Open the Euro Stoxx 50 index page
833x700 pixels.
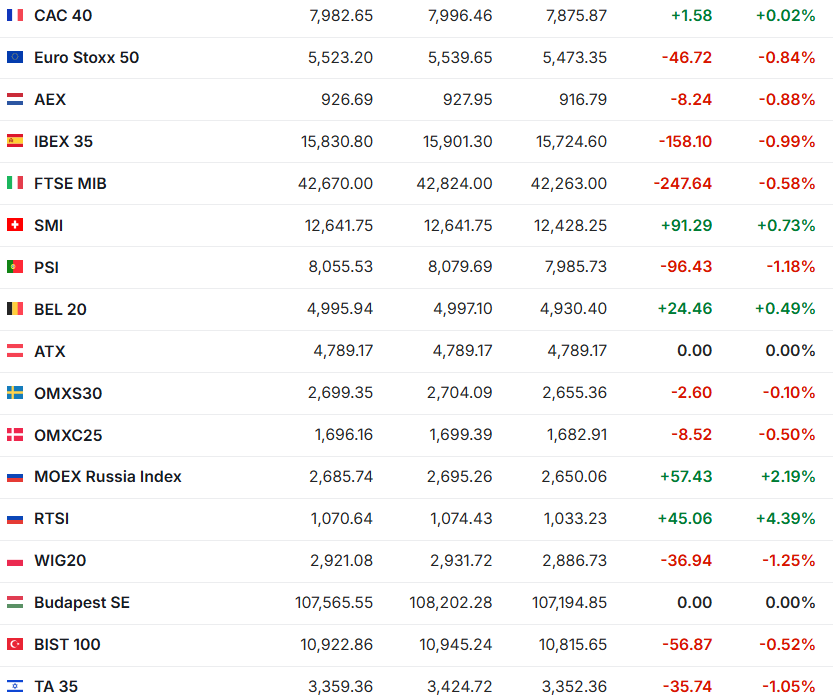pos(86,58)
